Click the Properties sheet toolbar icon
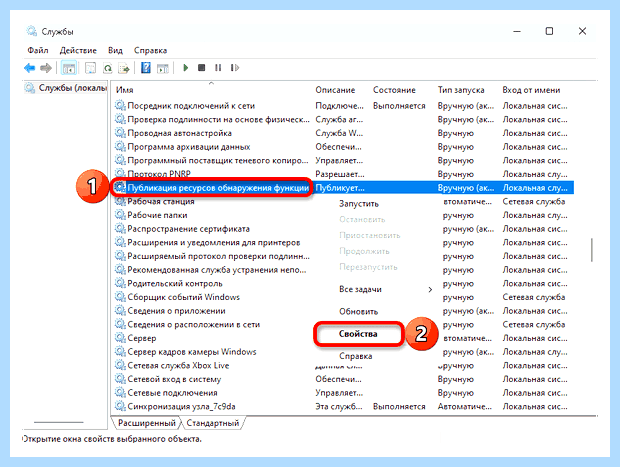 click(91, 68)
